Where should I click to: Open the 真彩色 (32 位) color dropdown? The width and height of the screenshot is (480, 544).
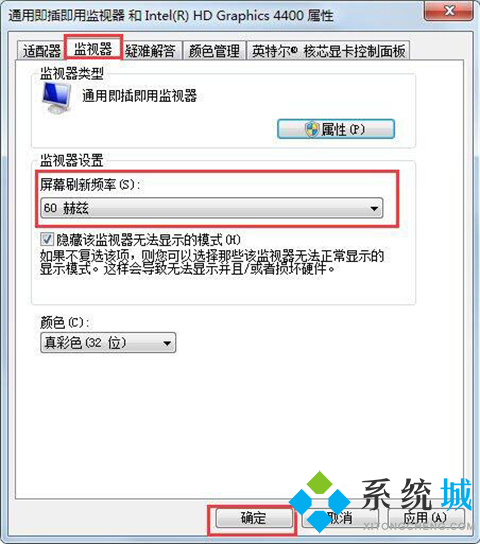108,343
